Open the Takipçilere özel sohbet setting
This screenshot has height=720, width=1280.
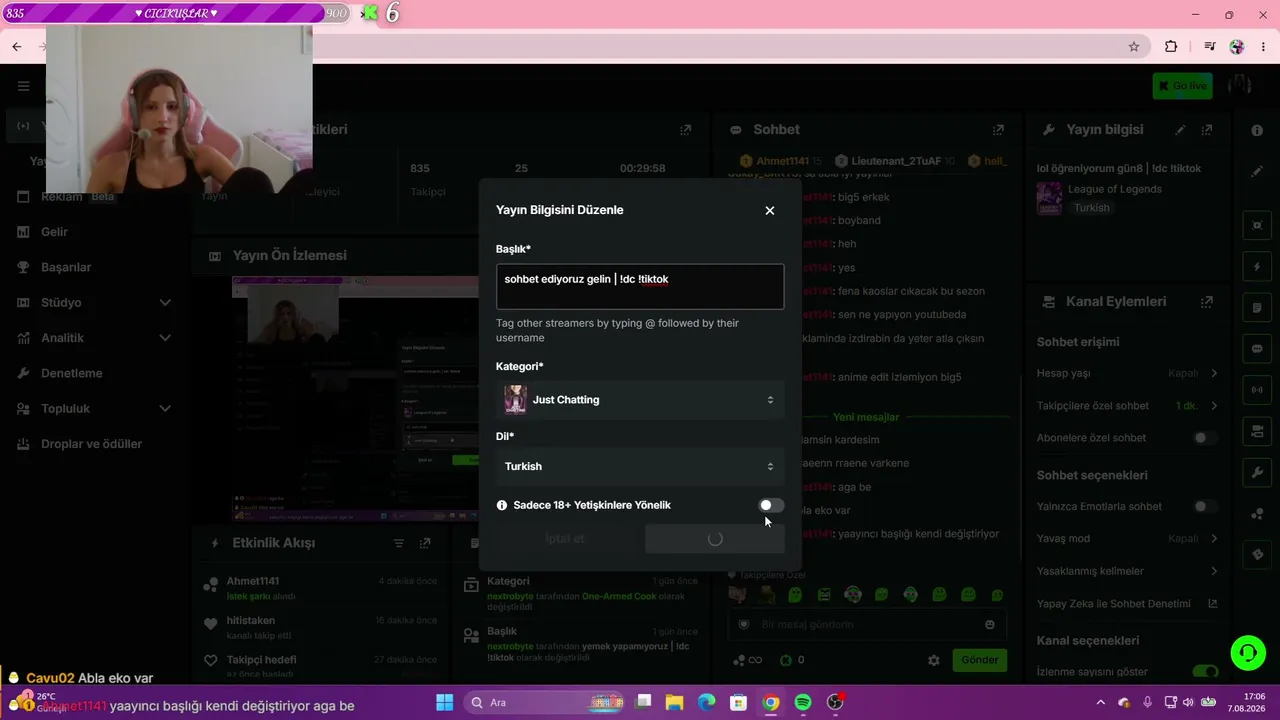[1127, 406]
